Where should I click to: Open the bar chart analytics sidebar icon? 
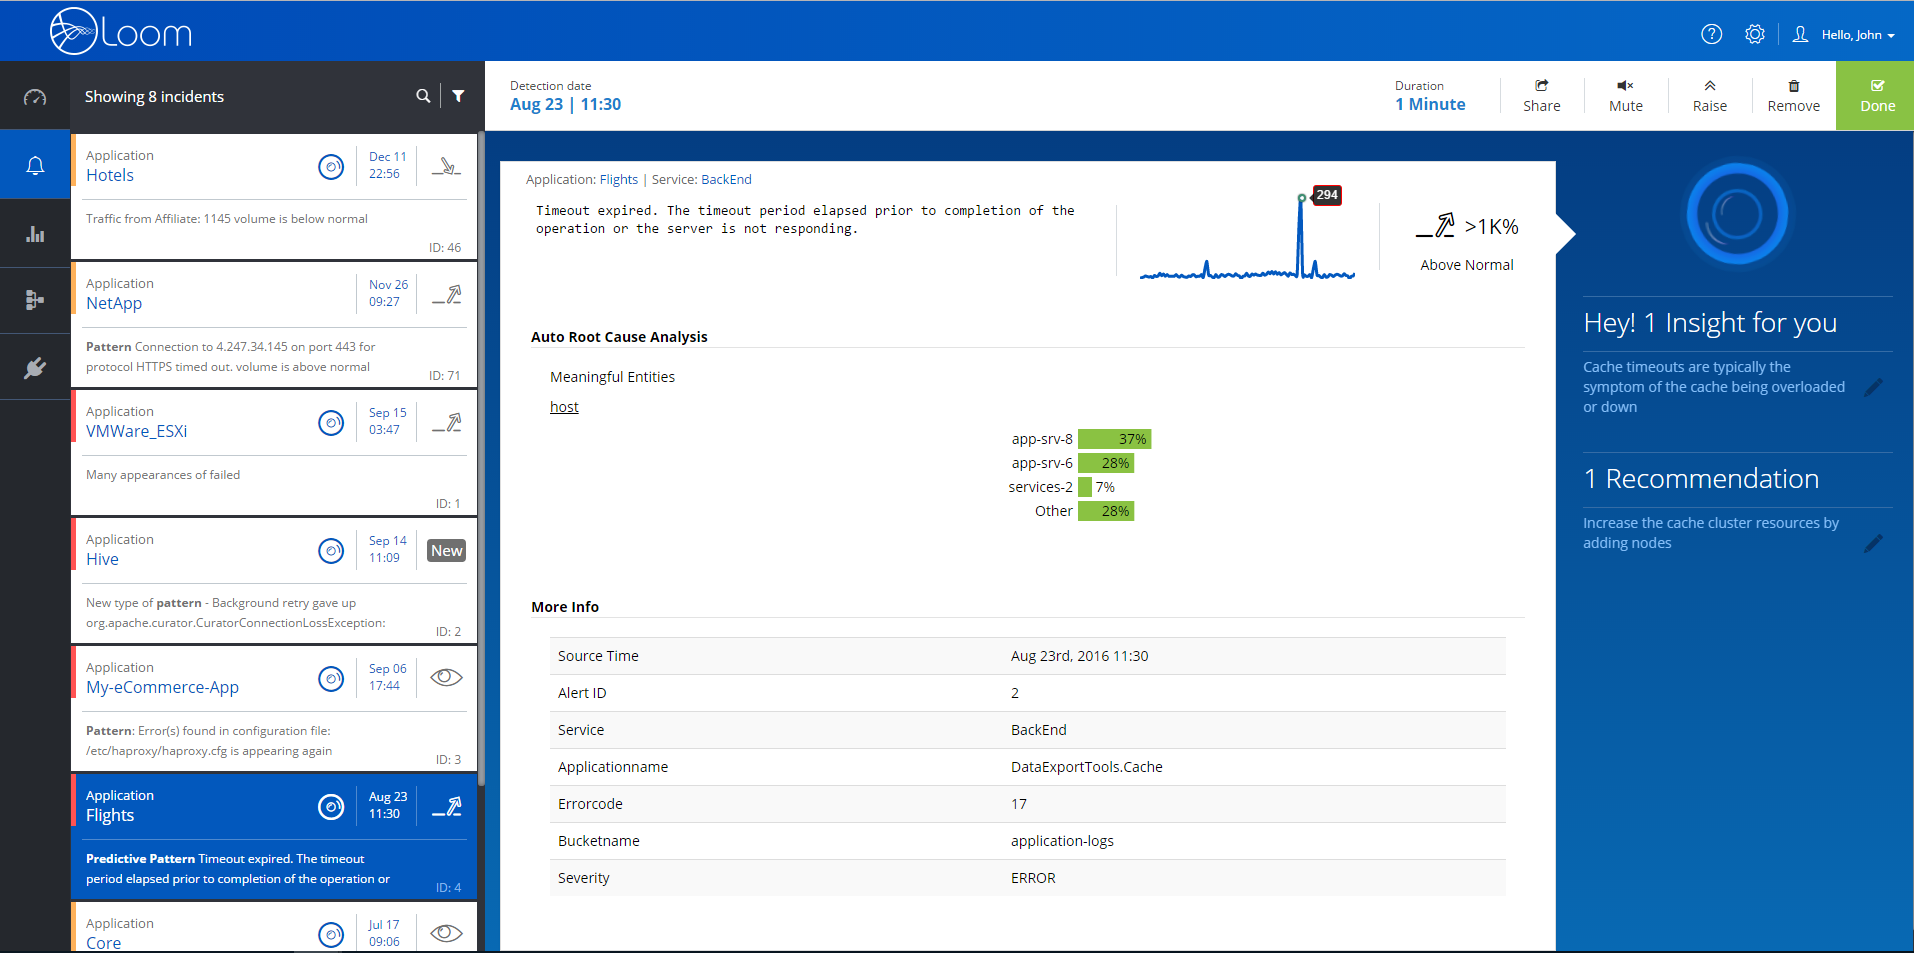pyautogui.click(x=35, y=233)
